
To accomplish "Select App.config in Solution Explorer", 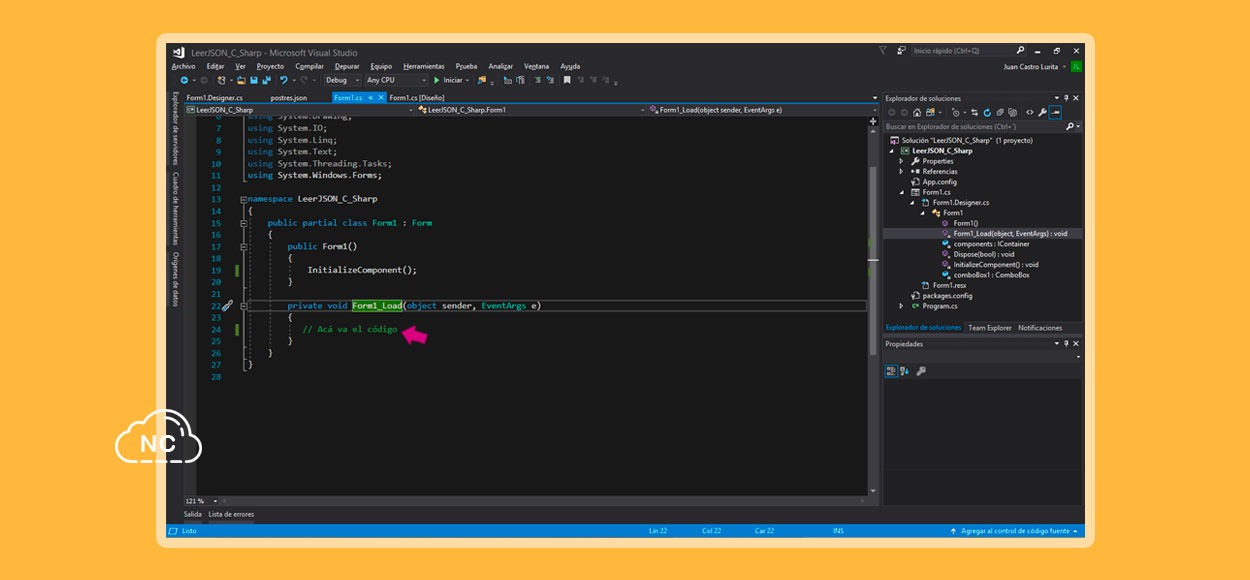I will [940, 182].
